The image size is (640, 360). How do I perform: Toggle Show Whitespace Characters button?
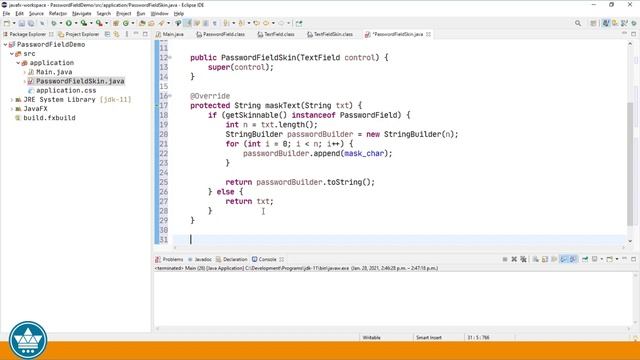(215, 23)
